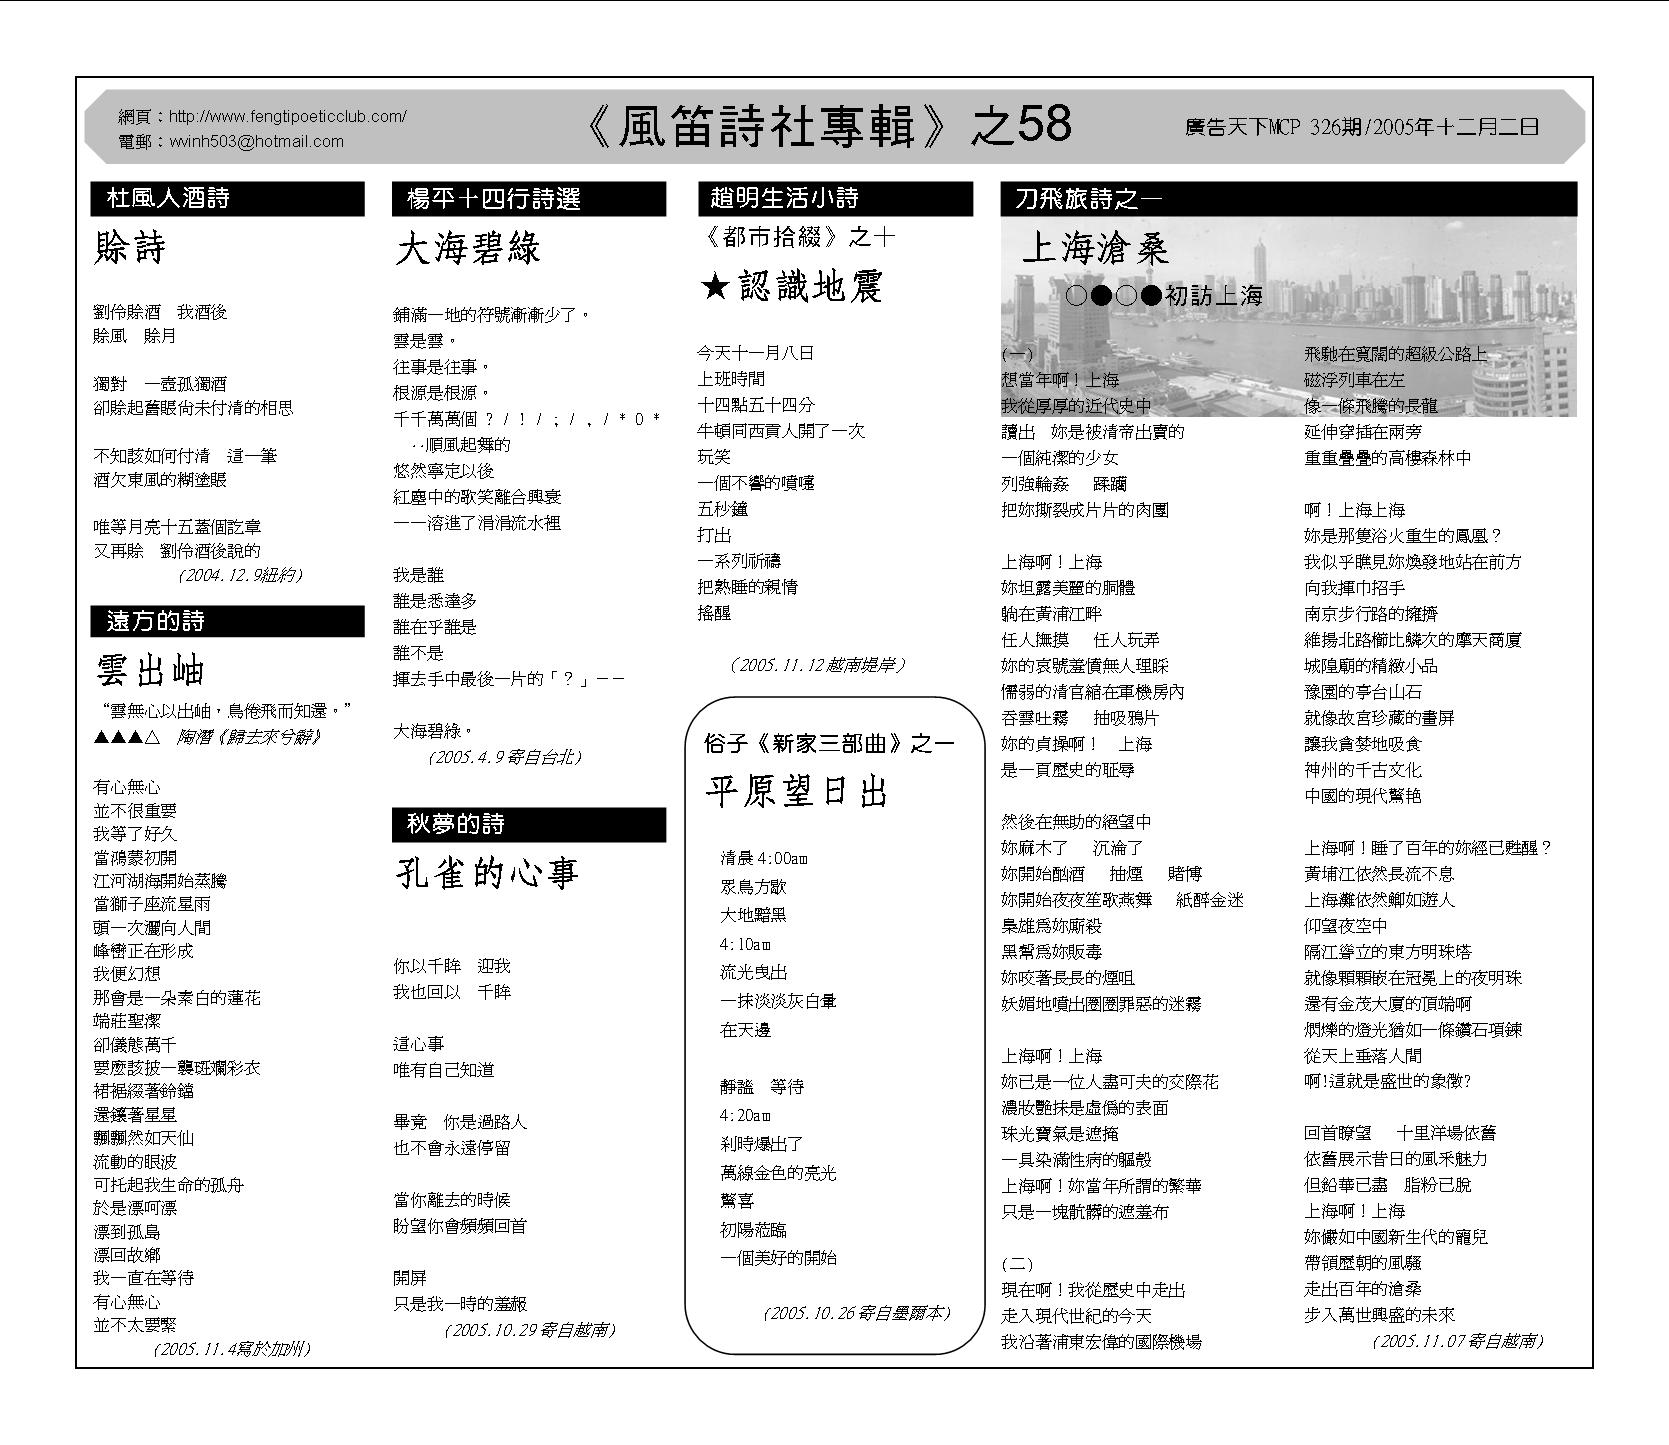Click the poem title 孔雀的心事
Screen dimensions: 1669x1445
(487, 873)
